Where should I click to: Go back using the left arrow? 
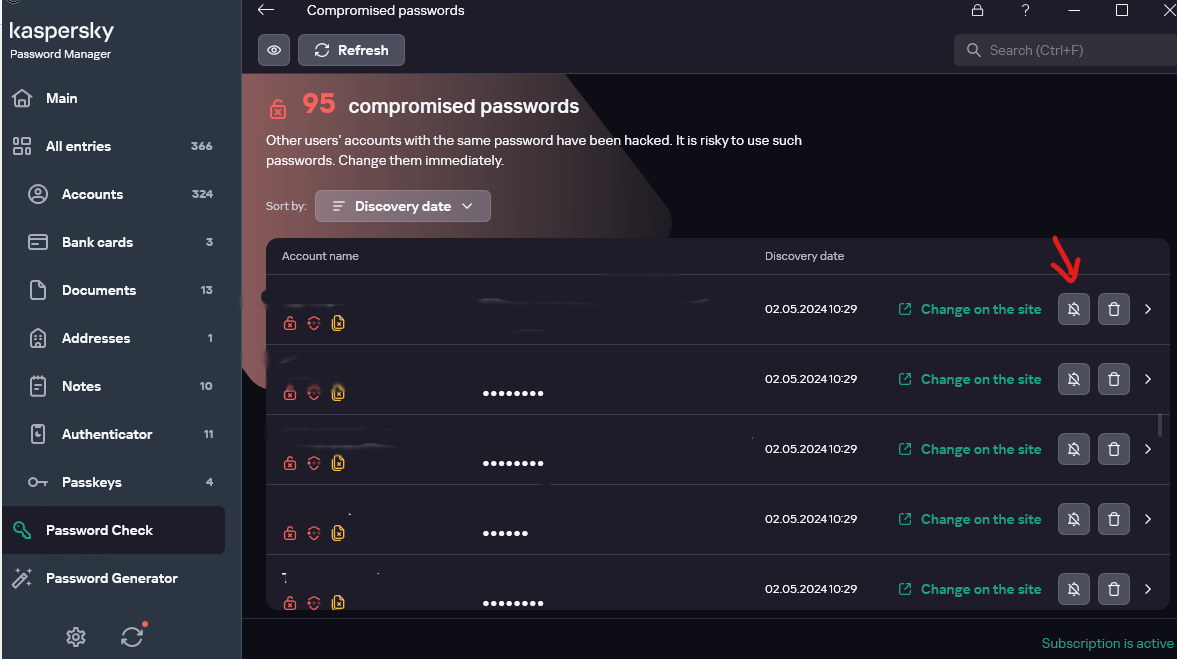[266, 11]
